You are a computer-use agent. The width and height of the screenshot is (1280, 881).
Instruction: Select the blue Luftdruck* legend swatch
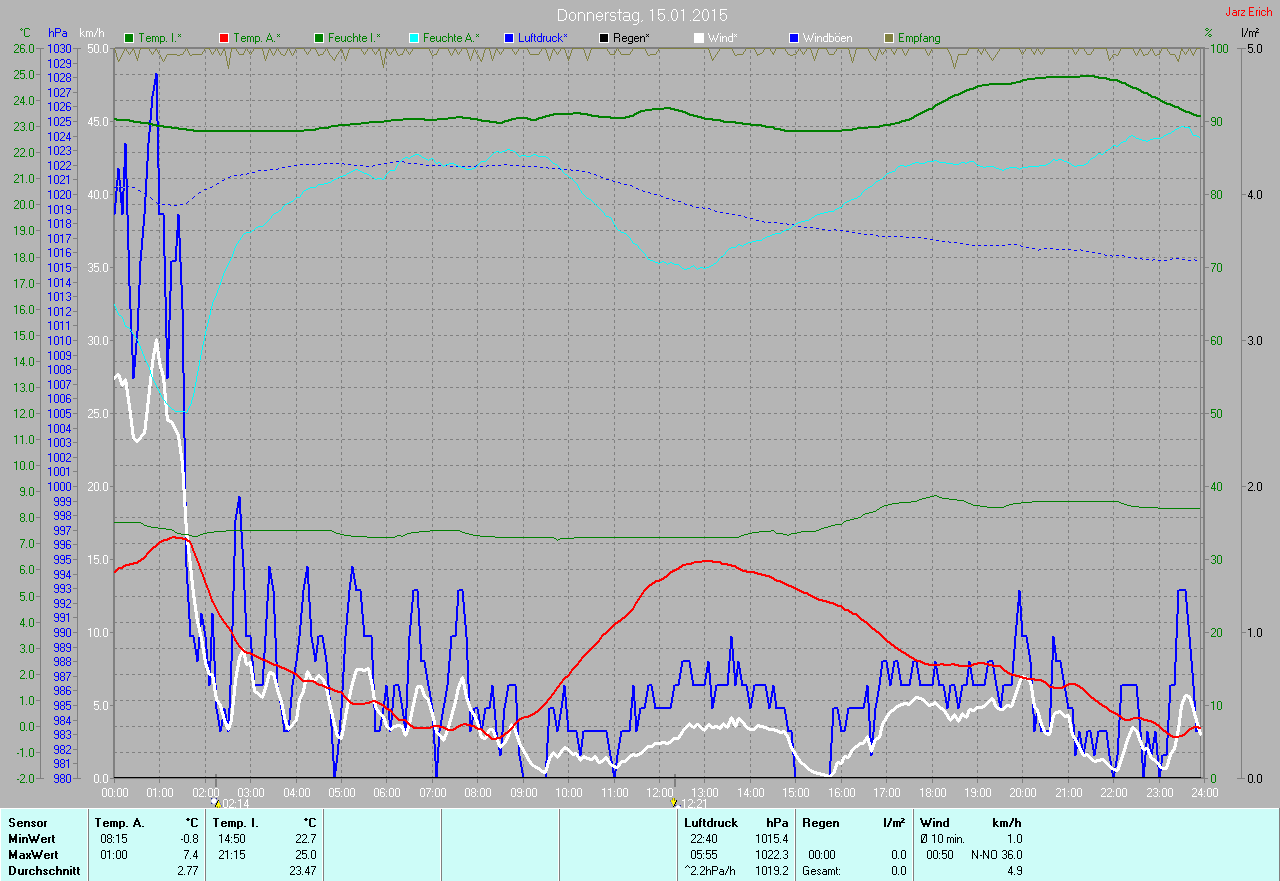tap(509, 38)
